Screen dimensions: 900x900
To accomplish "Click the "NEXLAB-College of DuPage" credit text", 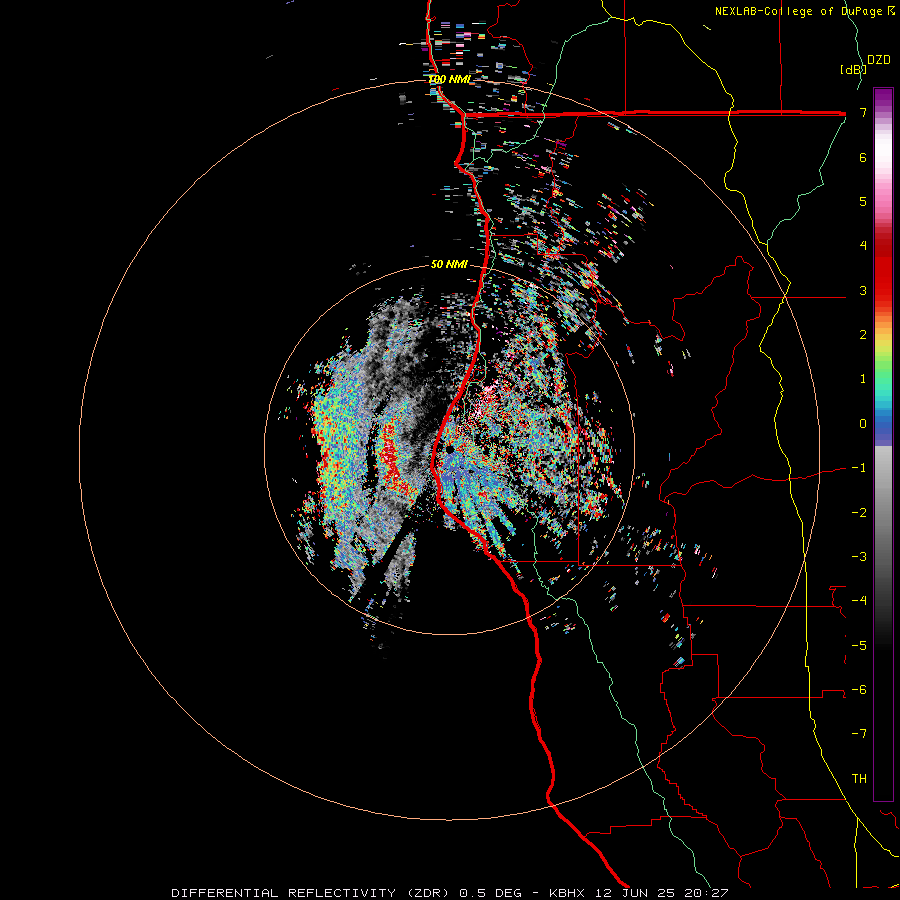I will tap(798, 11).
